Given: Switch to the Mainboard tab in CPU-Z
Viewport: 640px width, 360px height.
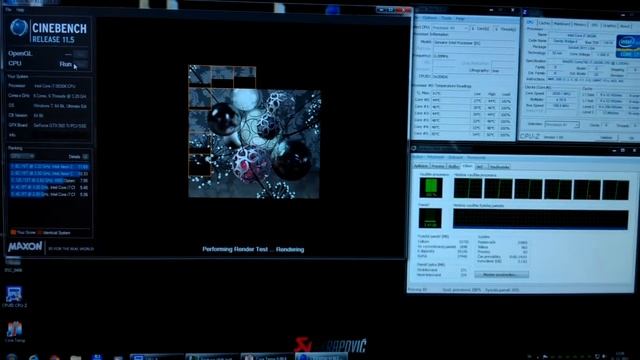Looking at the screenshot, I should tap(562, 24).
